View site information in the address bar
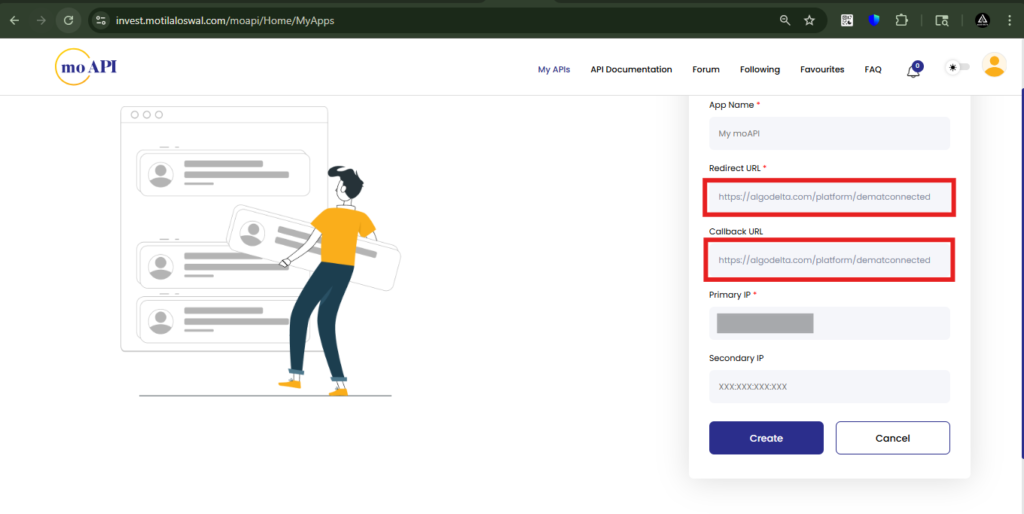The width and height of the screenshot is (1024, 514). coord(101,20)
